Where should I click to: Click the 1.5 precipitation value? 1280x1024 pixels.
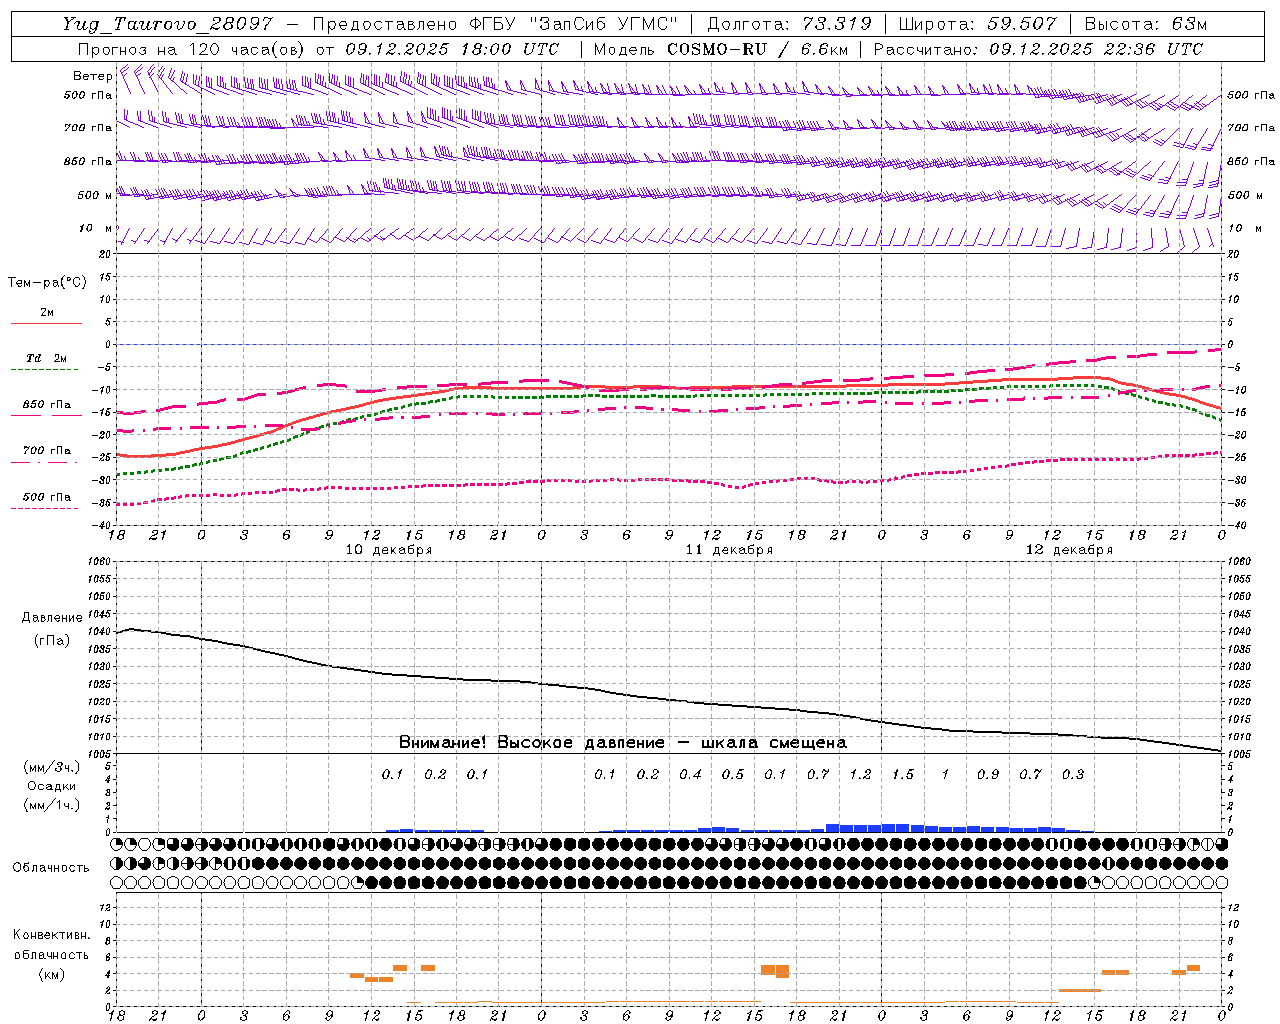[903, 775]
